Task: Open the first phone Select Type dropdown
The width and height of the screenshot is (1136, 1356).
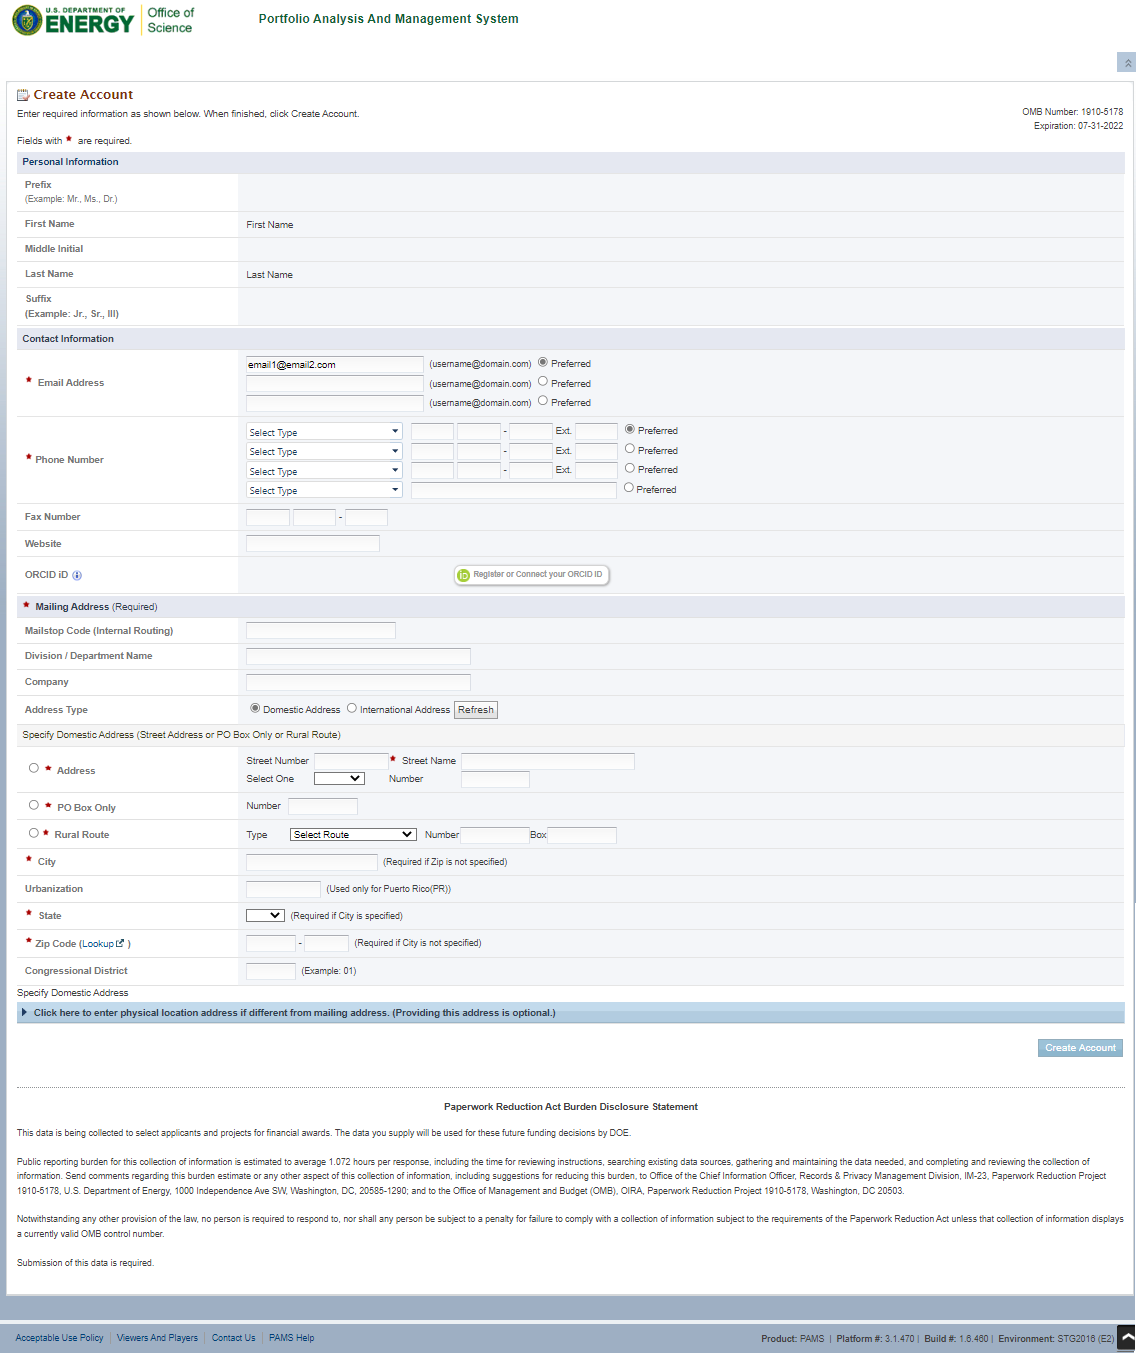Action: point(324,432)
